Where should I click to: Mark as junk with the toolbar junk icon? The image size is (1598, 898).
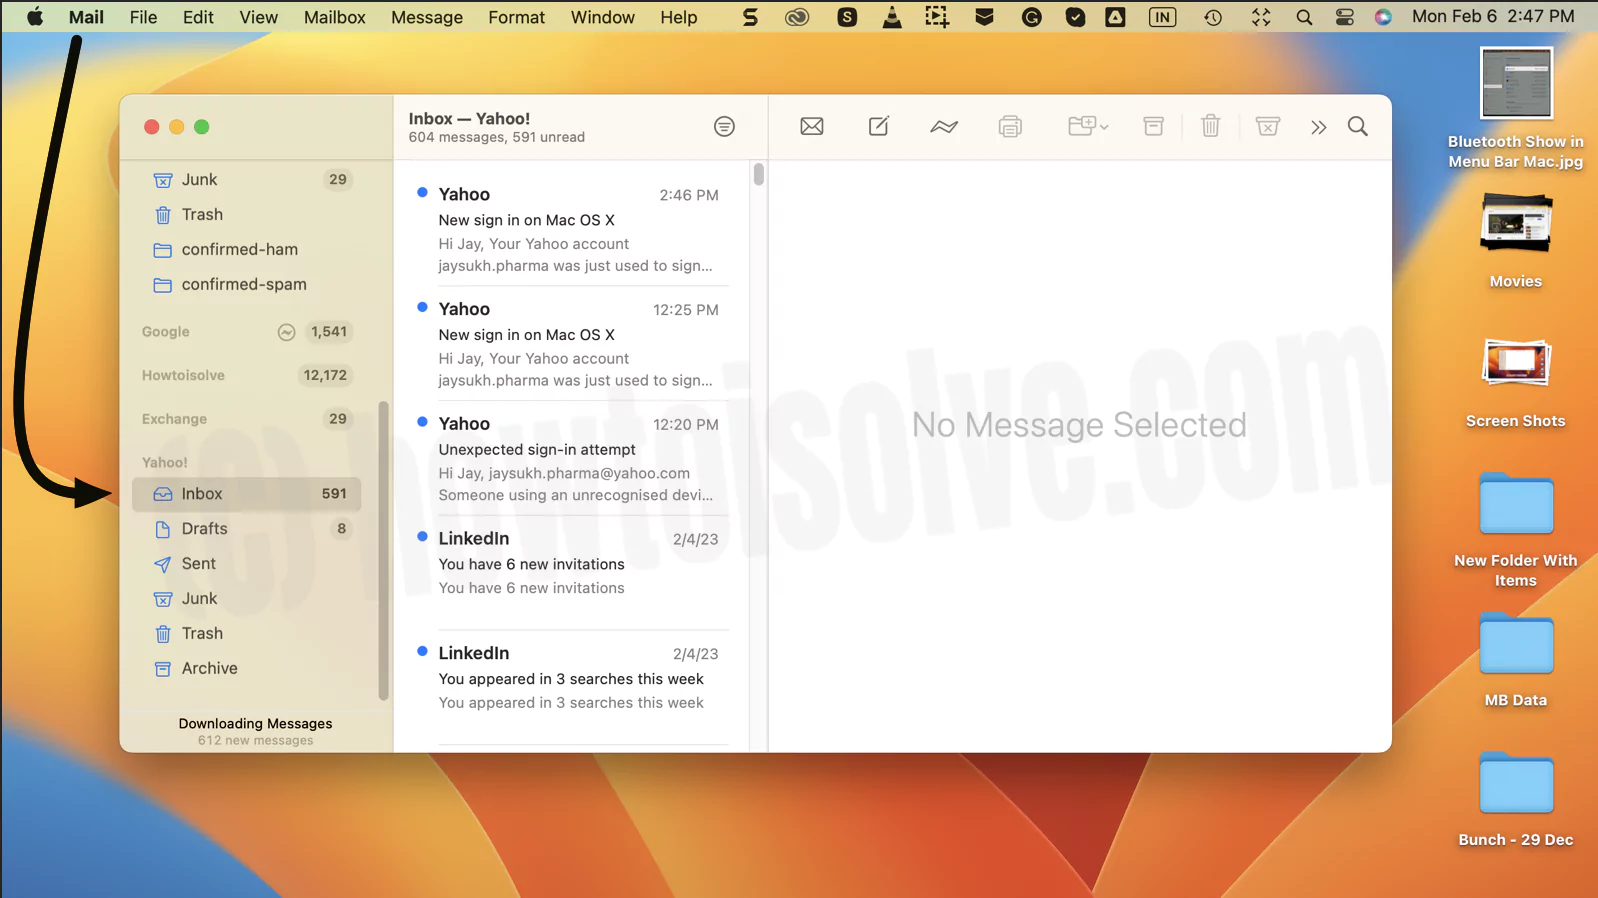1267,126
